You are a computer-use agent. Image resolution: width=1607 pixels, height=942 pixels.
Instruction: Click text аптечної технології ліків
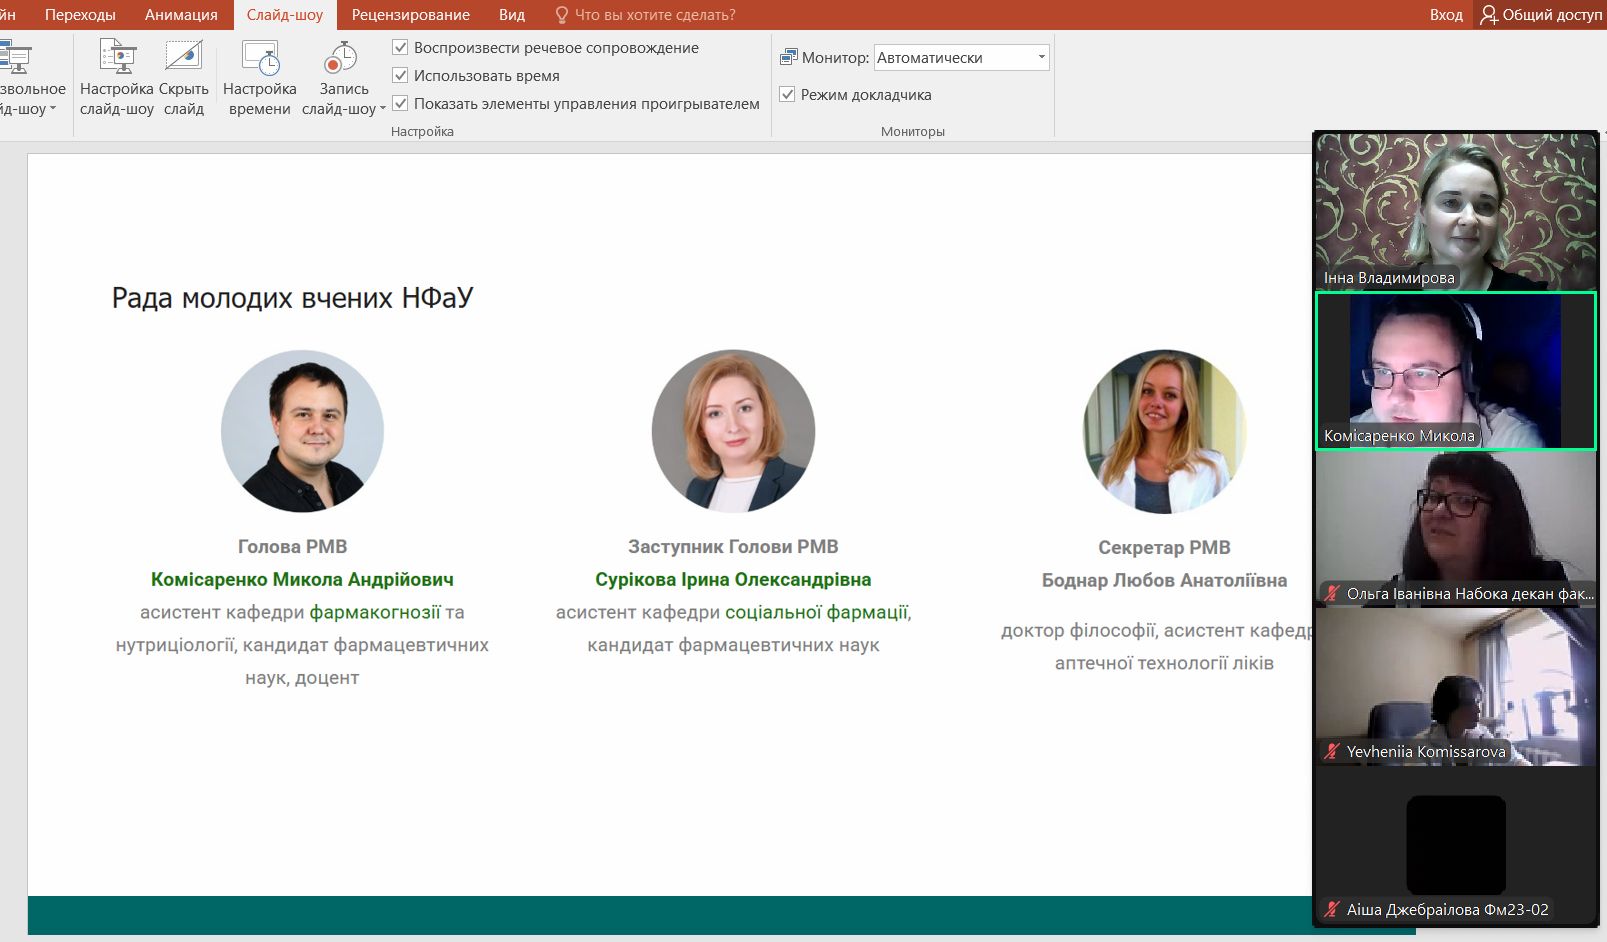(x=1164, y=663)
